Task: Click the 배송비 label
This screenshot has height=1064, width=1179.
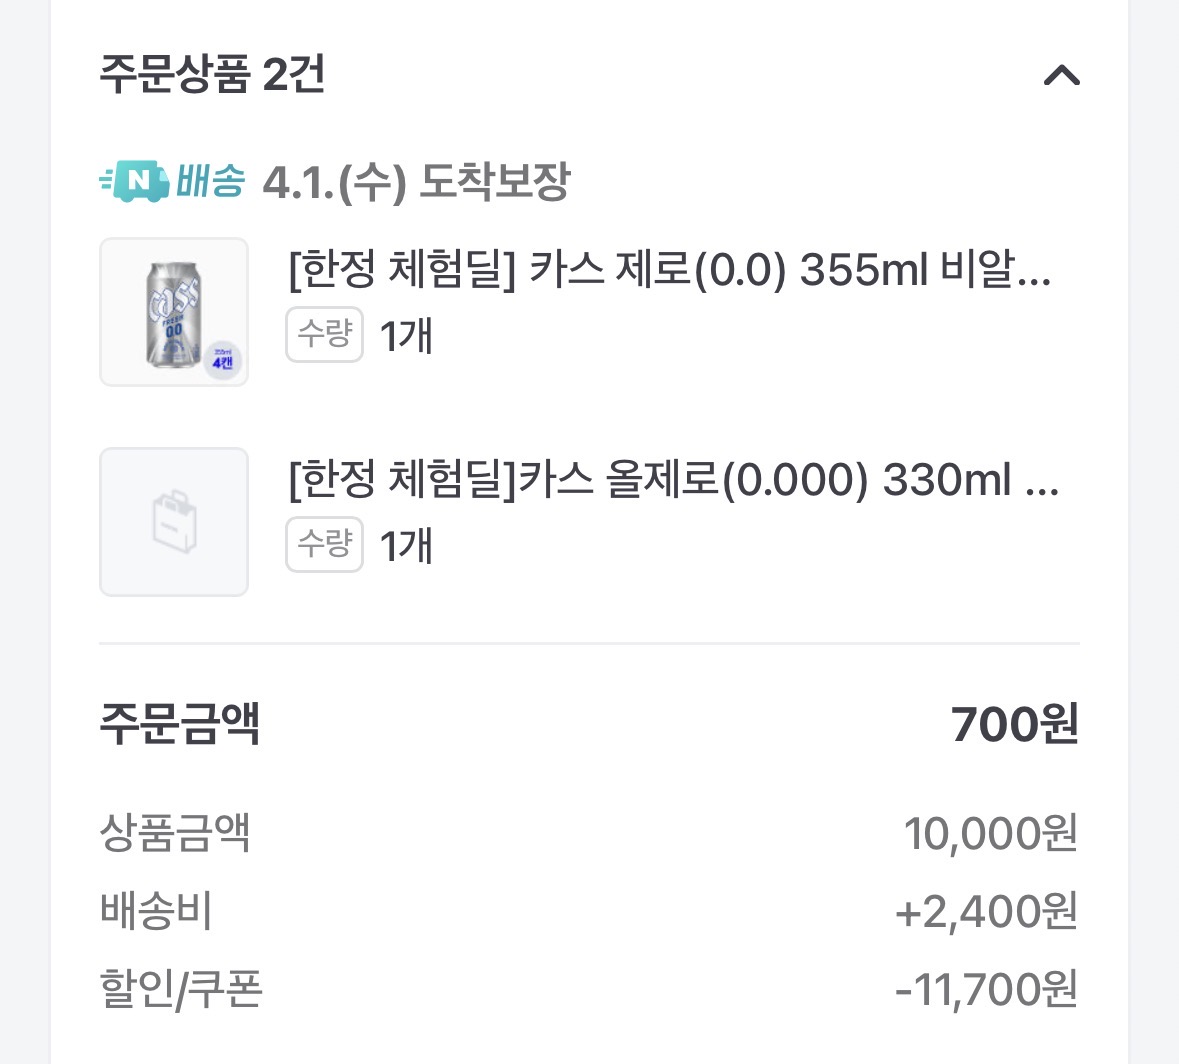Action: (156, 911)
